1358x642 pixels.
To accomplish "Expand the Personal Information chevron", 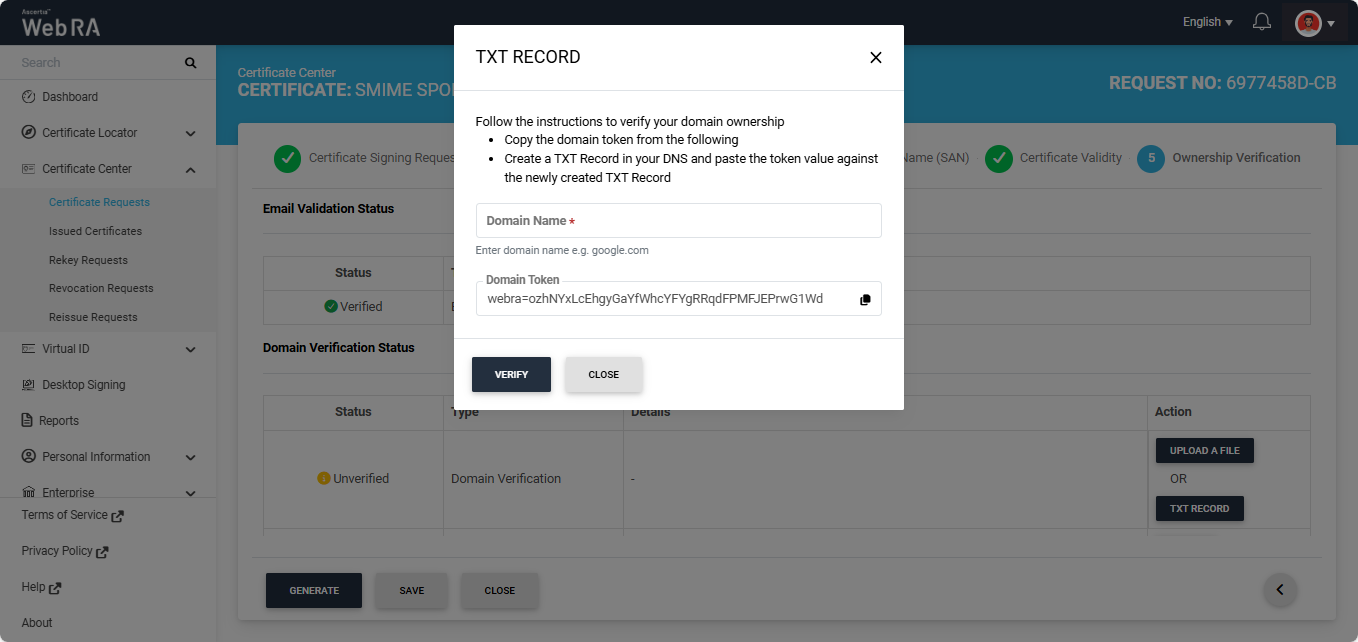I will [x=191, y=457].
